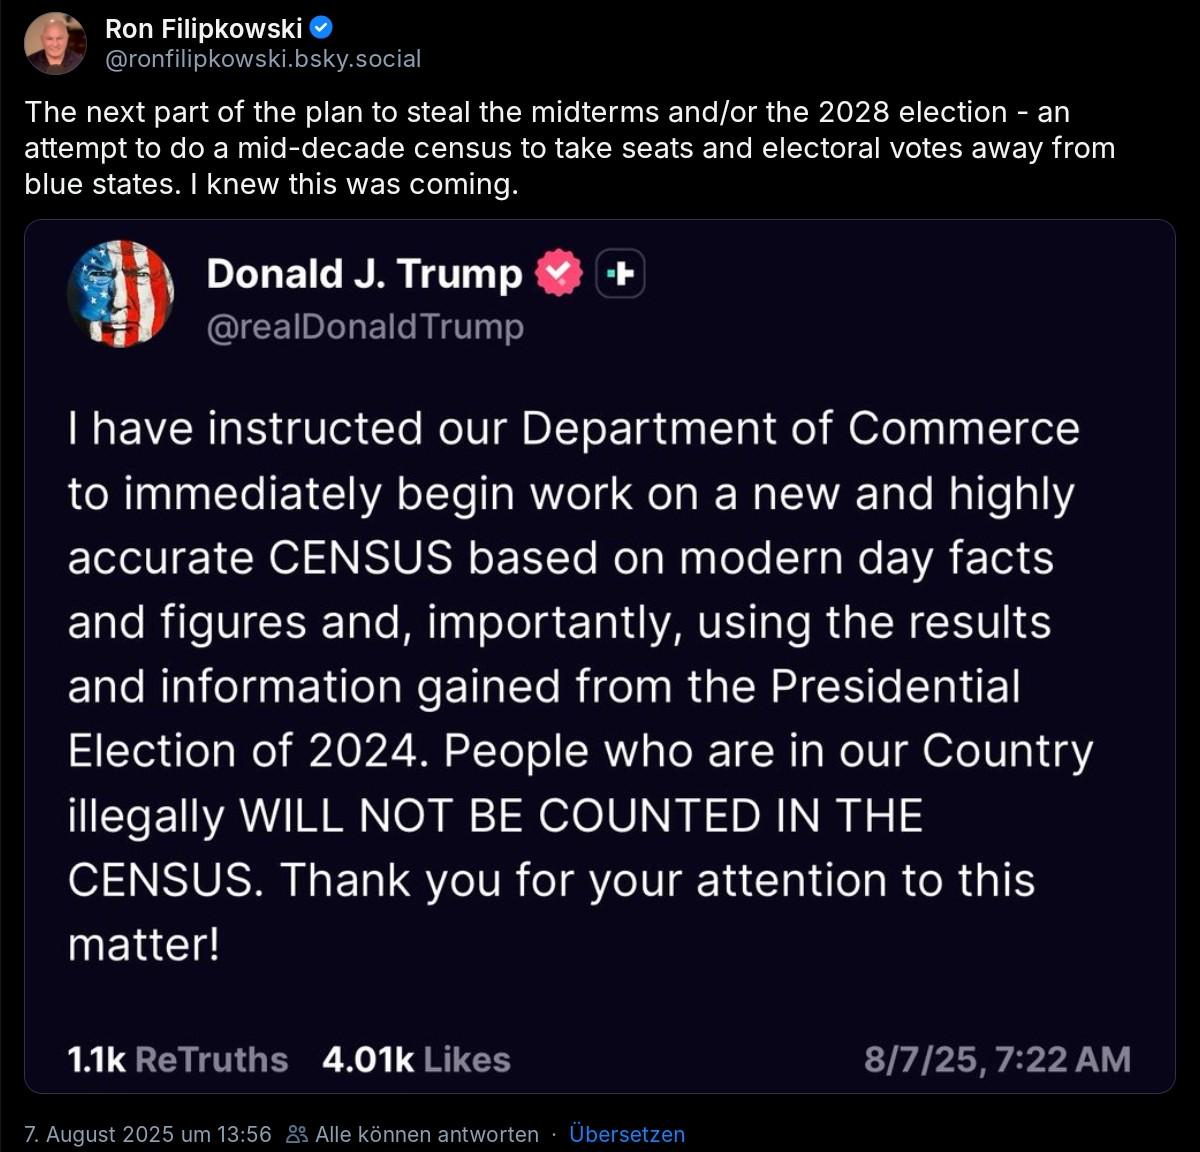The image size is (1200, 1152).
Task: Click Ron's post text about the midterms
Action: click(568, 148)
